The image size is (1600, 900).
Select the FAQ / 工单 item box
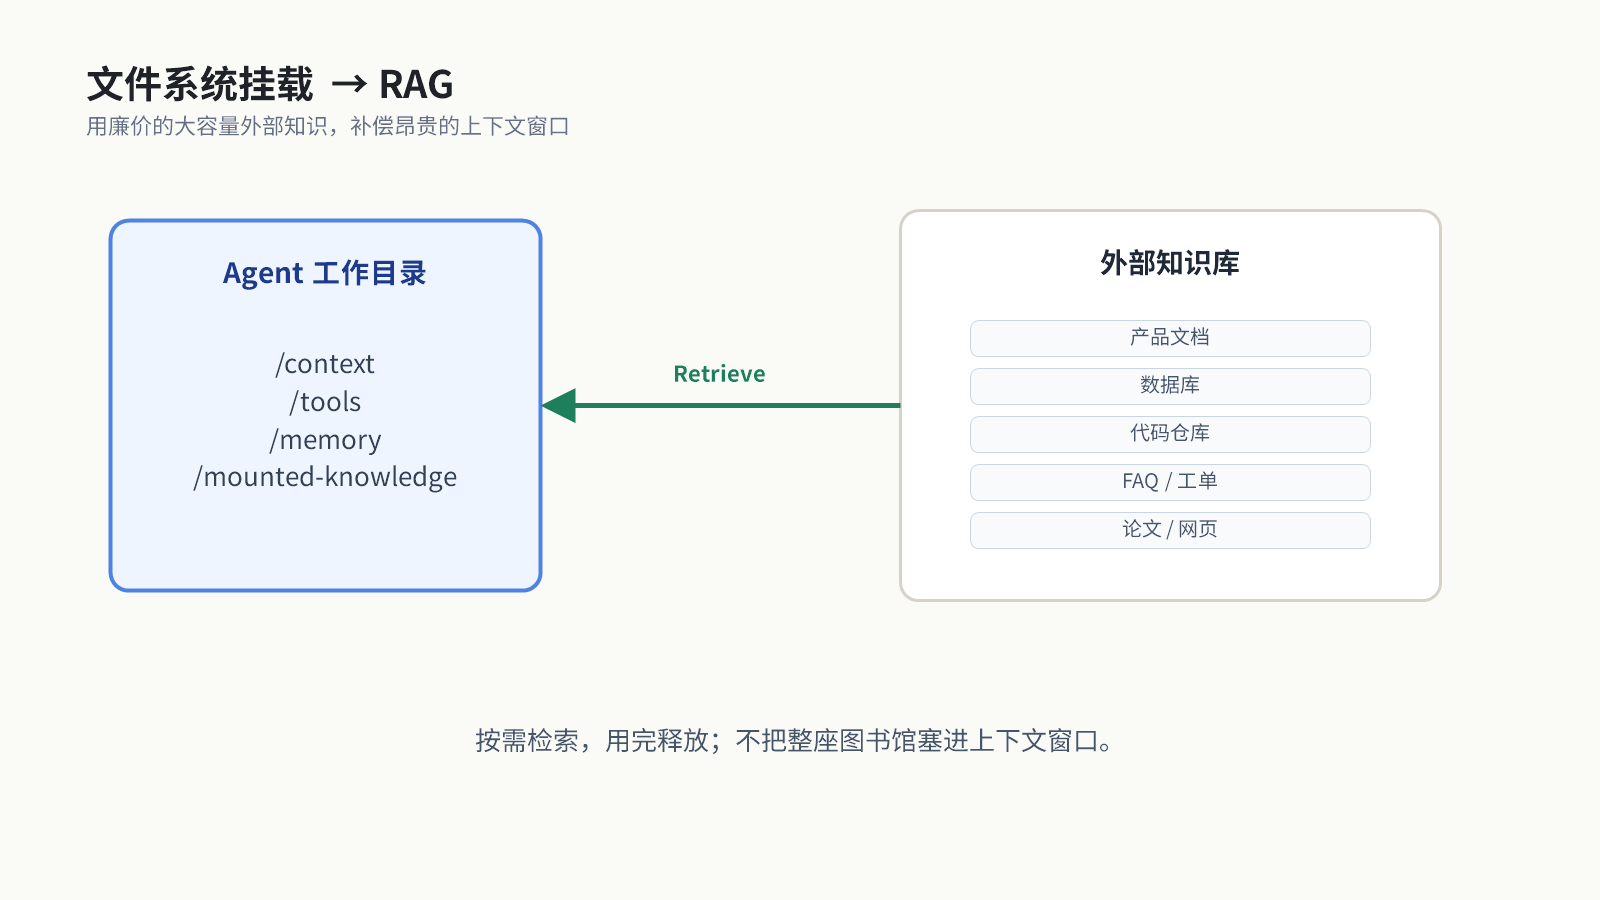point(1170,482)
